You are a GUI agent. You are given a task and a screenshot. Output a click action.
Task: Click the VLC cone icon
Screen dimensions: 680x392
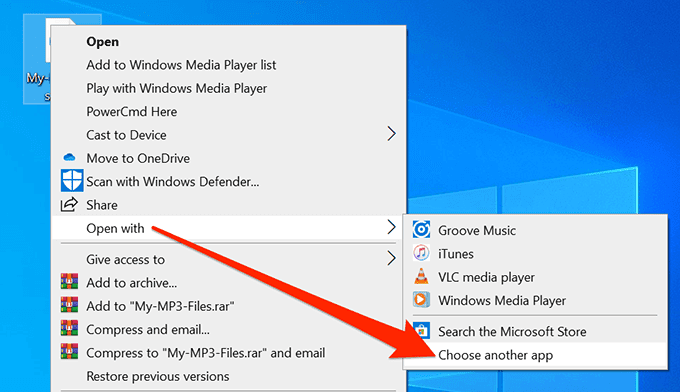pyautogui.click(x=421, y=276)
